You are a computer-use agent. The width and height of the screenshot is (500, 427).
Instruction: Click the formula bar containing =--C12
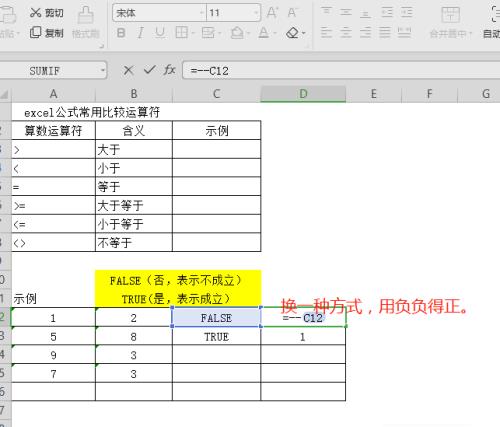[341, 70]
